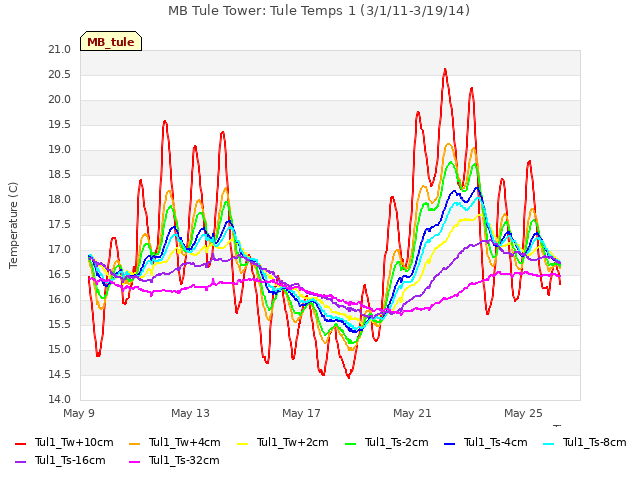This screenshot has width=640, height=480.
Task: Click the cyan Tul1_Ts-8cm legend swatch
Action: click(549, 444)
